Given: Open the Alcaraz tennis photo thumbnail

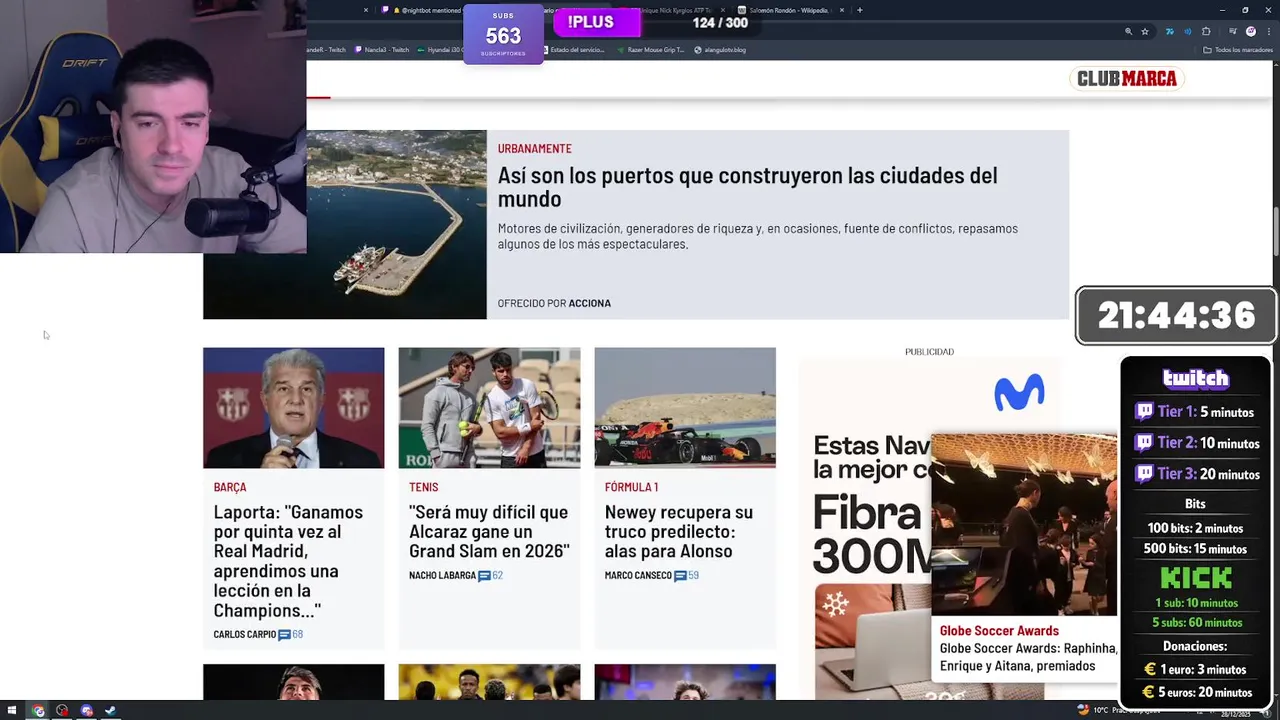Looking at the screenshot, I should coord(489,408).
